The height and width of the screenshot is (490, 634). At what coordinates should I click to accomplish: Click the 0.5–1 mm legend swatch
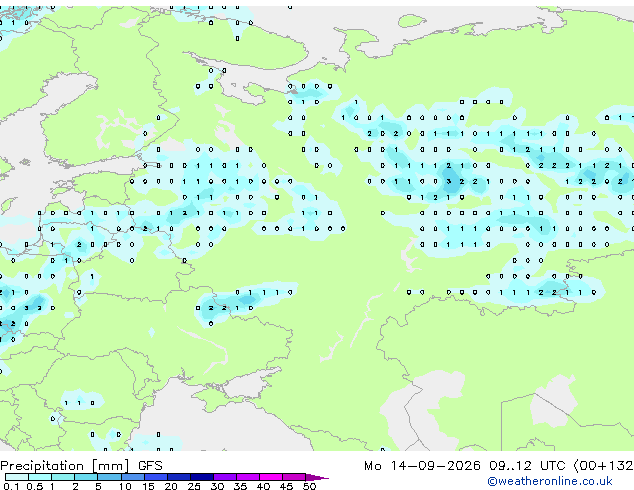pyautogui.click(x=40, y=477)
